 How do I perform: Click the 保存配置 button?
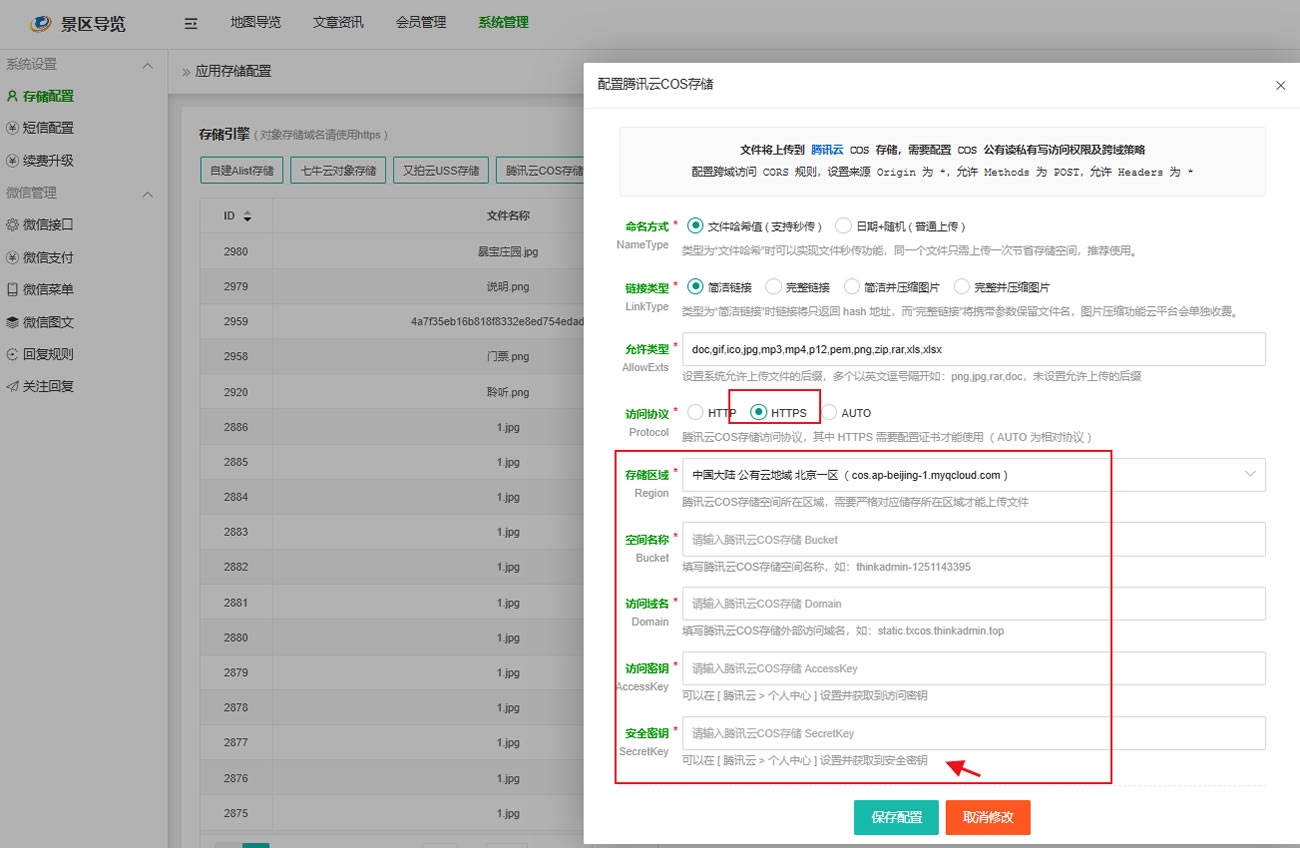coord(896,817)
